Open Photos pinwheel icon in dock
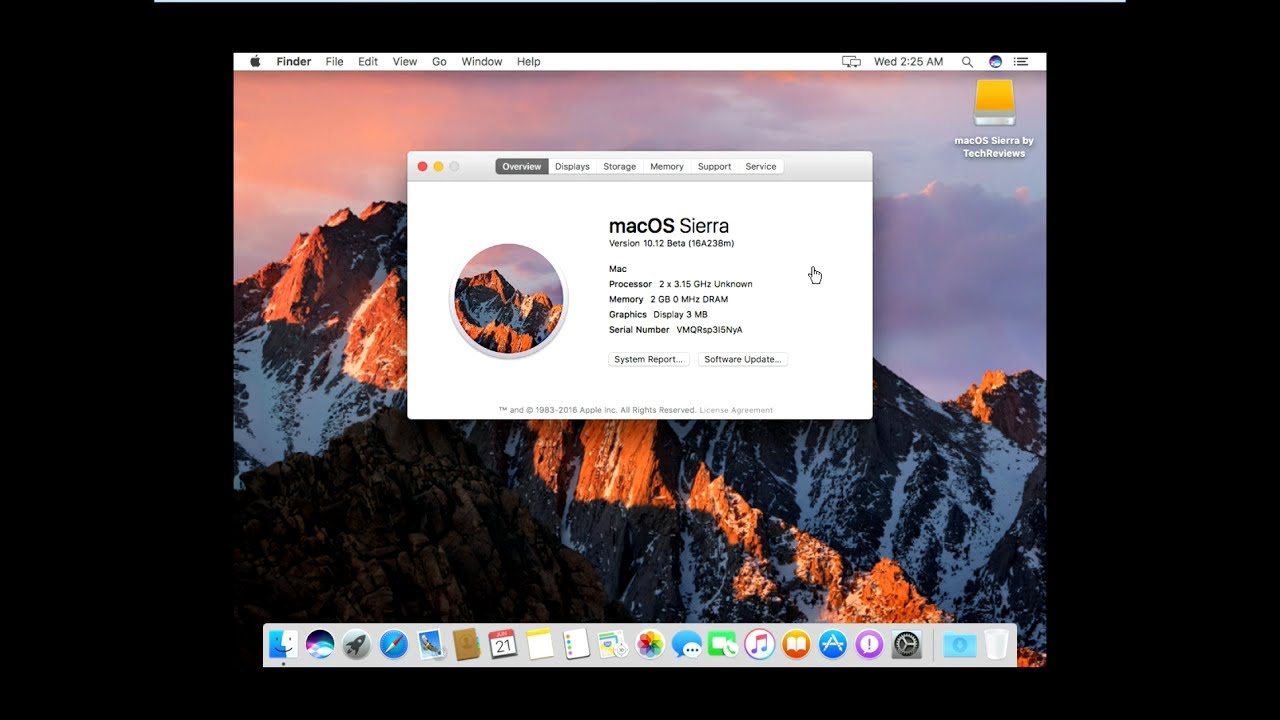1280x720 pixels. pos(650,645)
